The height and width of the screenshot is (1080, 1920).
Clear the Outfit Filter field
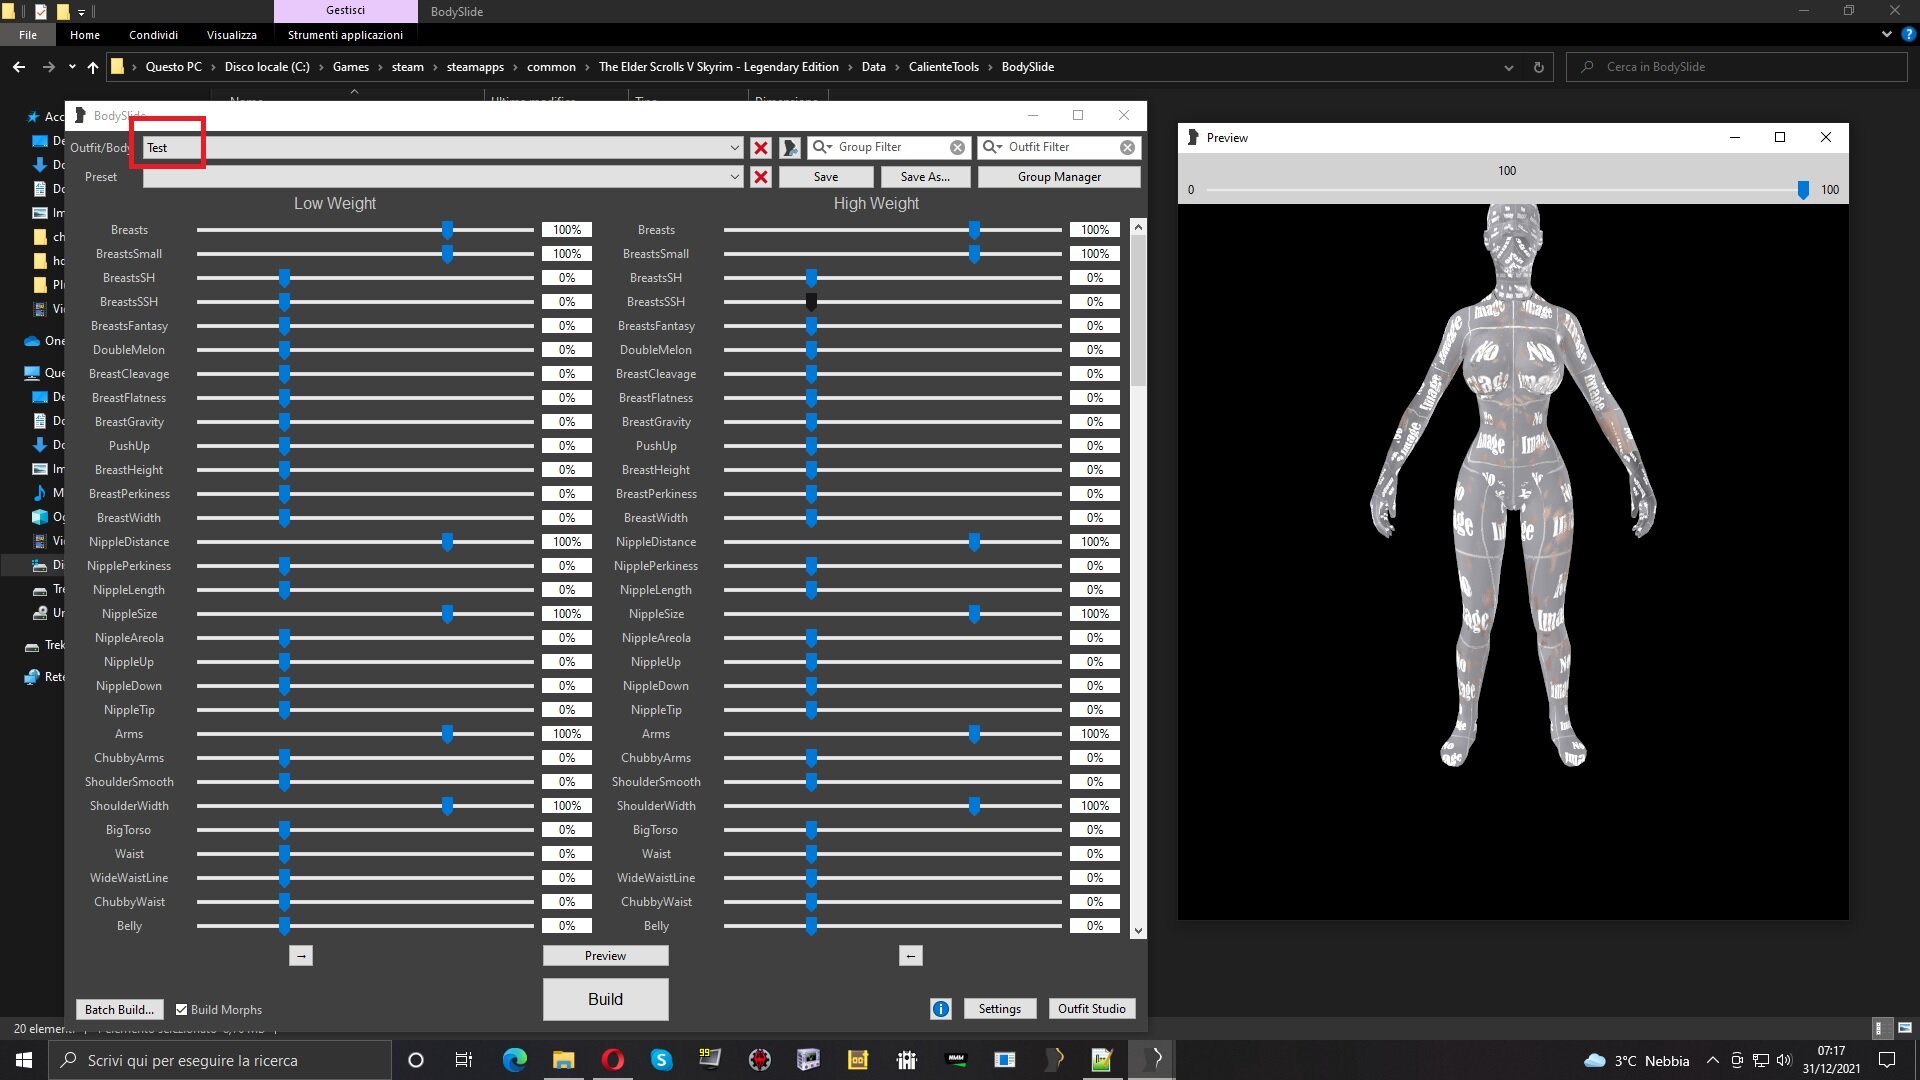coord(1127,147)
